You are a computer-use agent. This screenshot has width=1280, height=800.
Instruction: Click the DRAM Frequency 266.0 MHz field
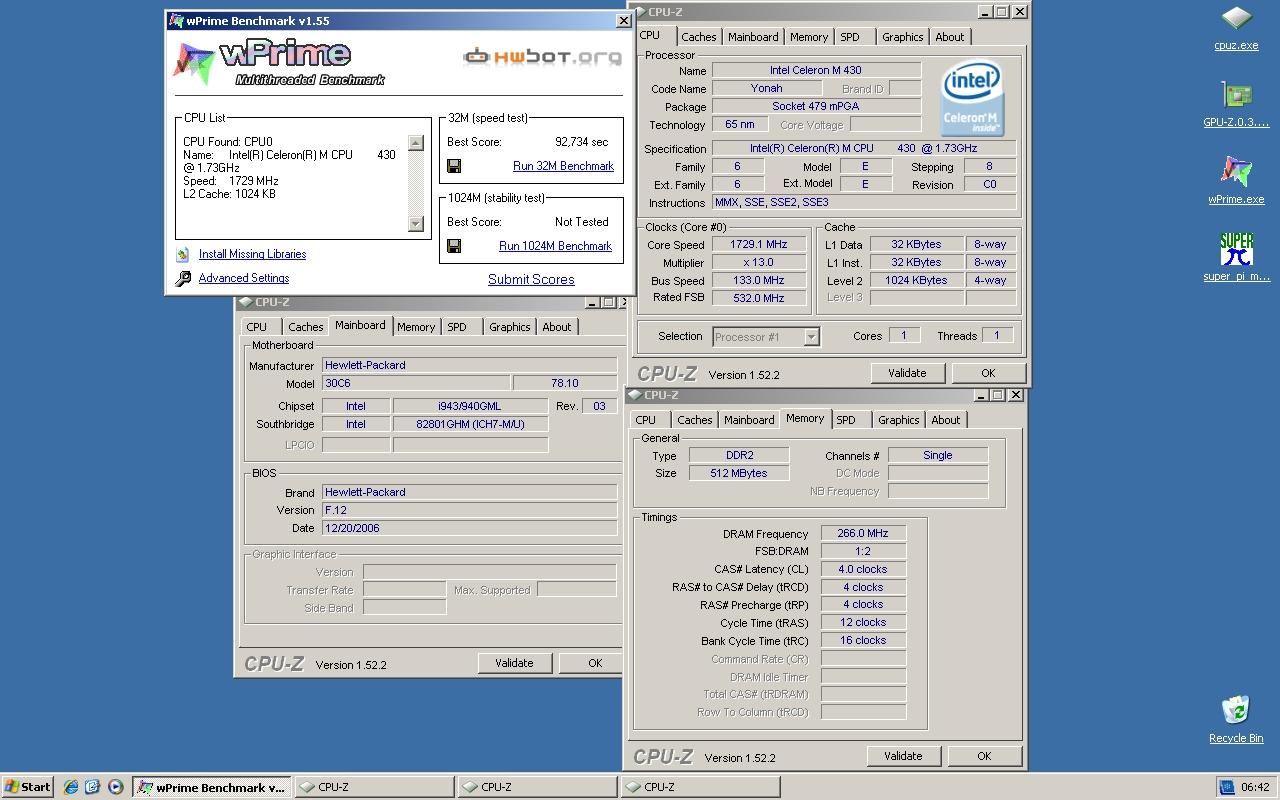click(x=863, y=533)
